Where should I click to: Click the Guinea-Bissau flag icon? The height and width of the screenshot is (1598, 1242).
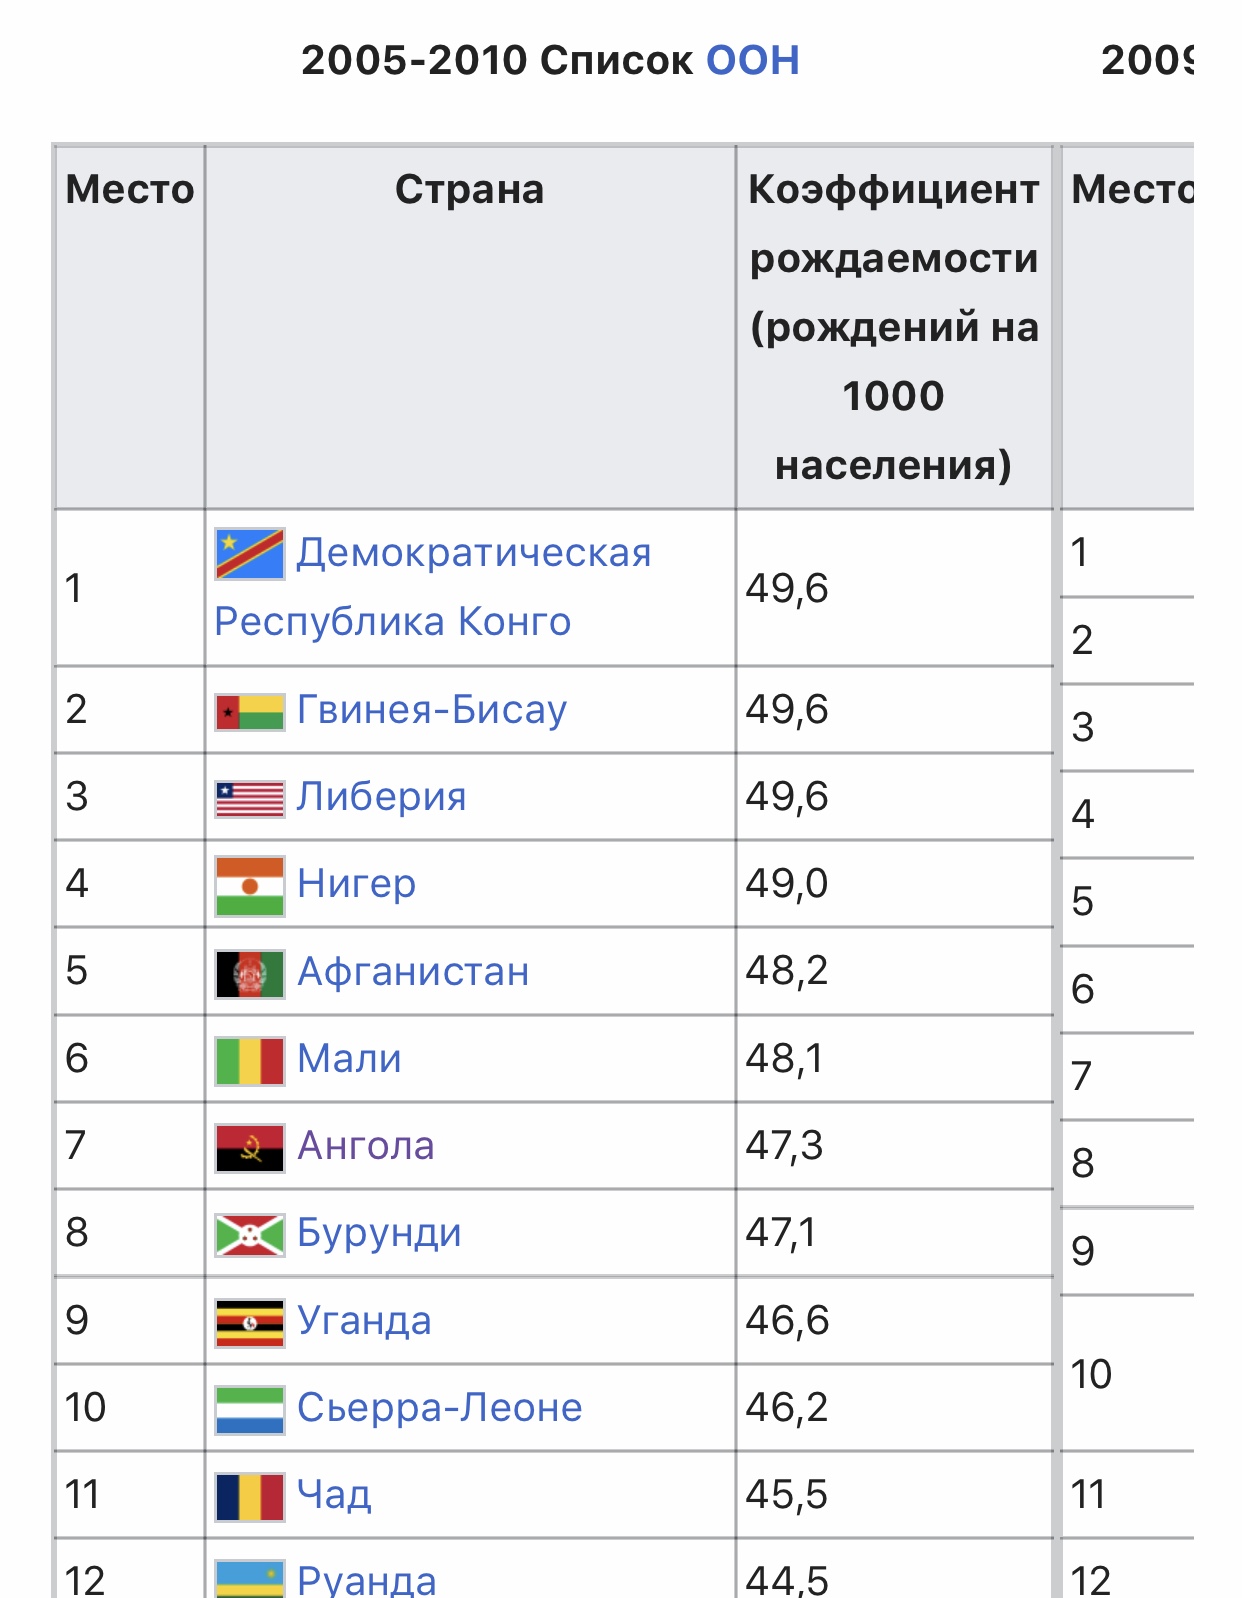coord(250,711)
